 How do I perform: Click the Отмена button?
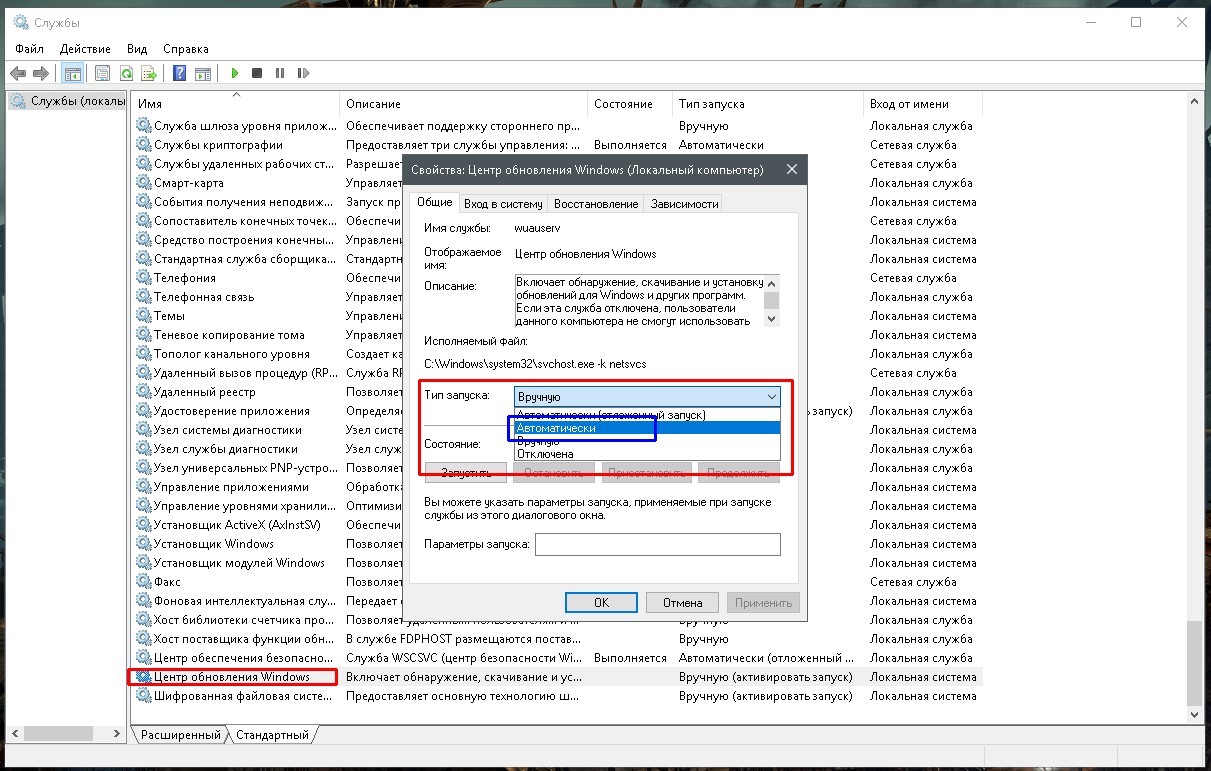[682, 603]
